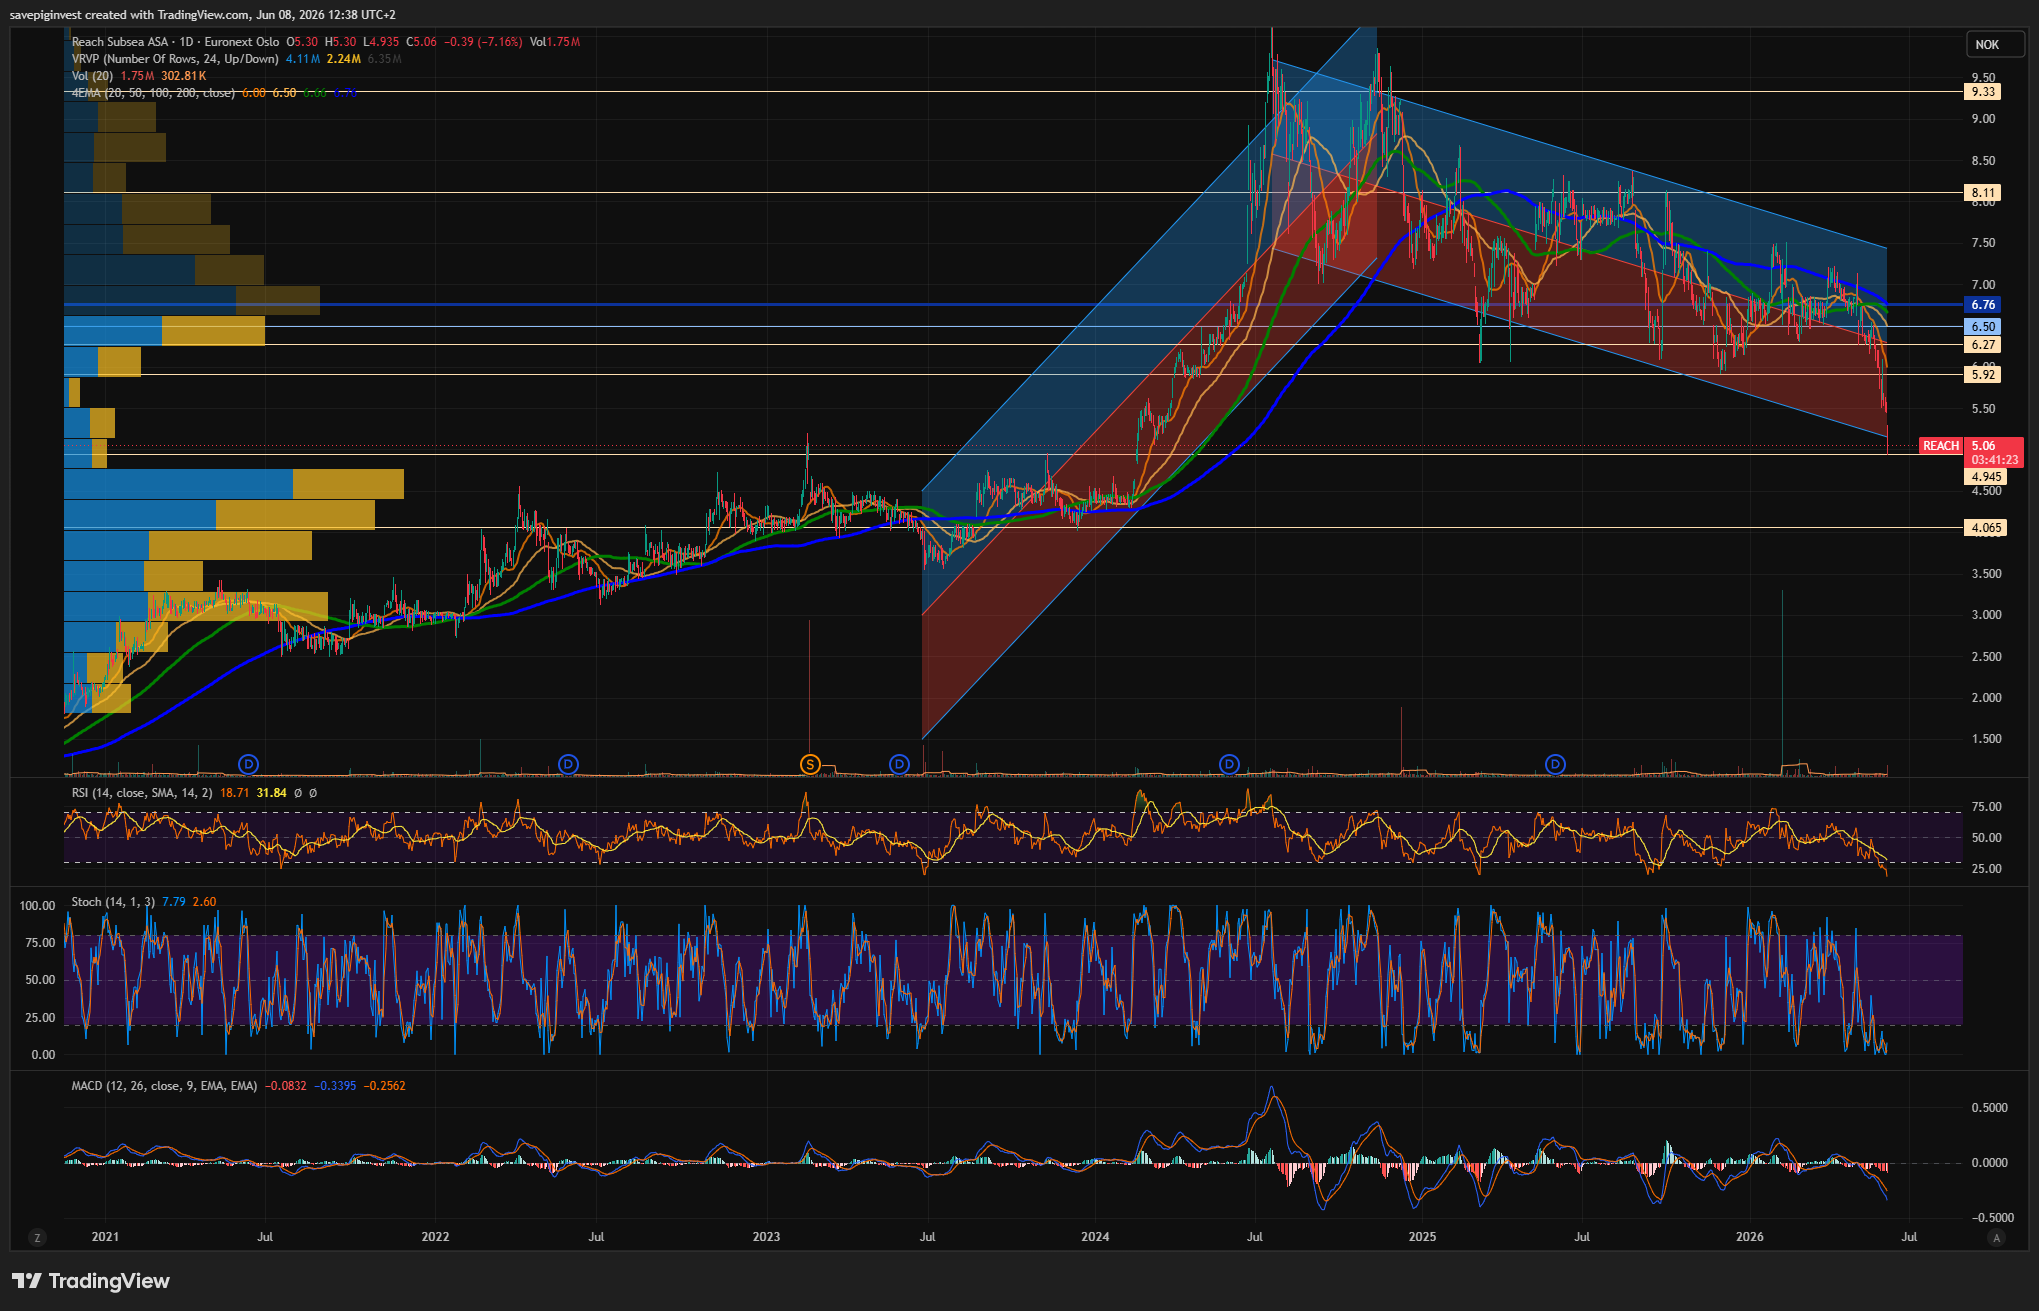Click the 2025 label on the time axis

1422,1237
